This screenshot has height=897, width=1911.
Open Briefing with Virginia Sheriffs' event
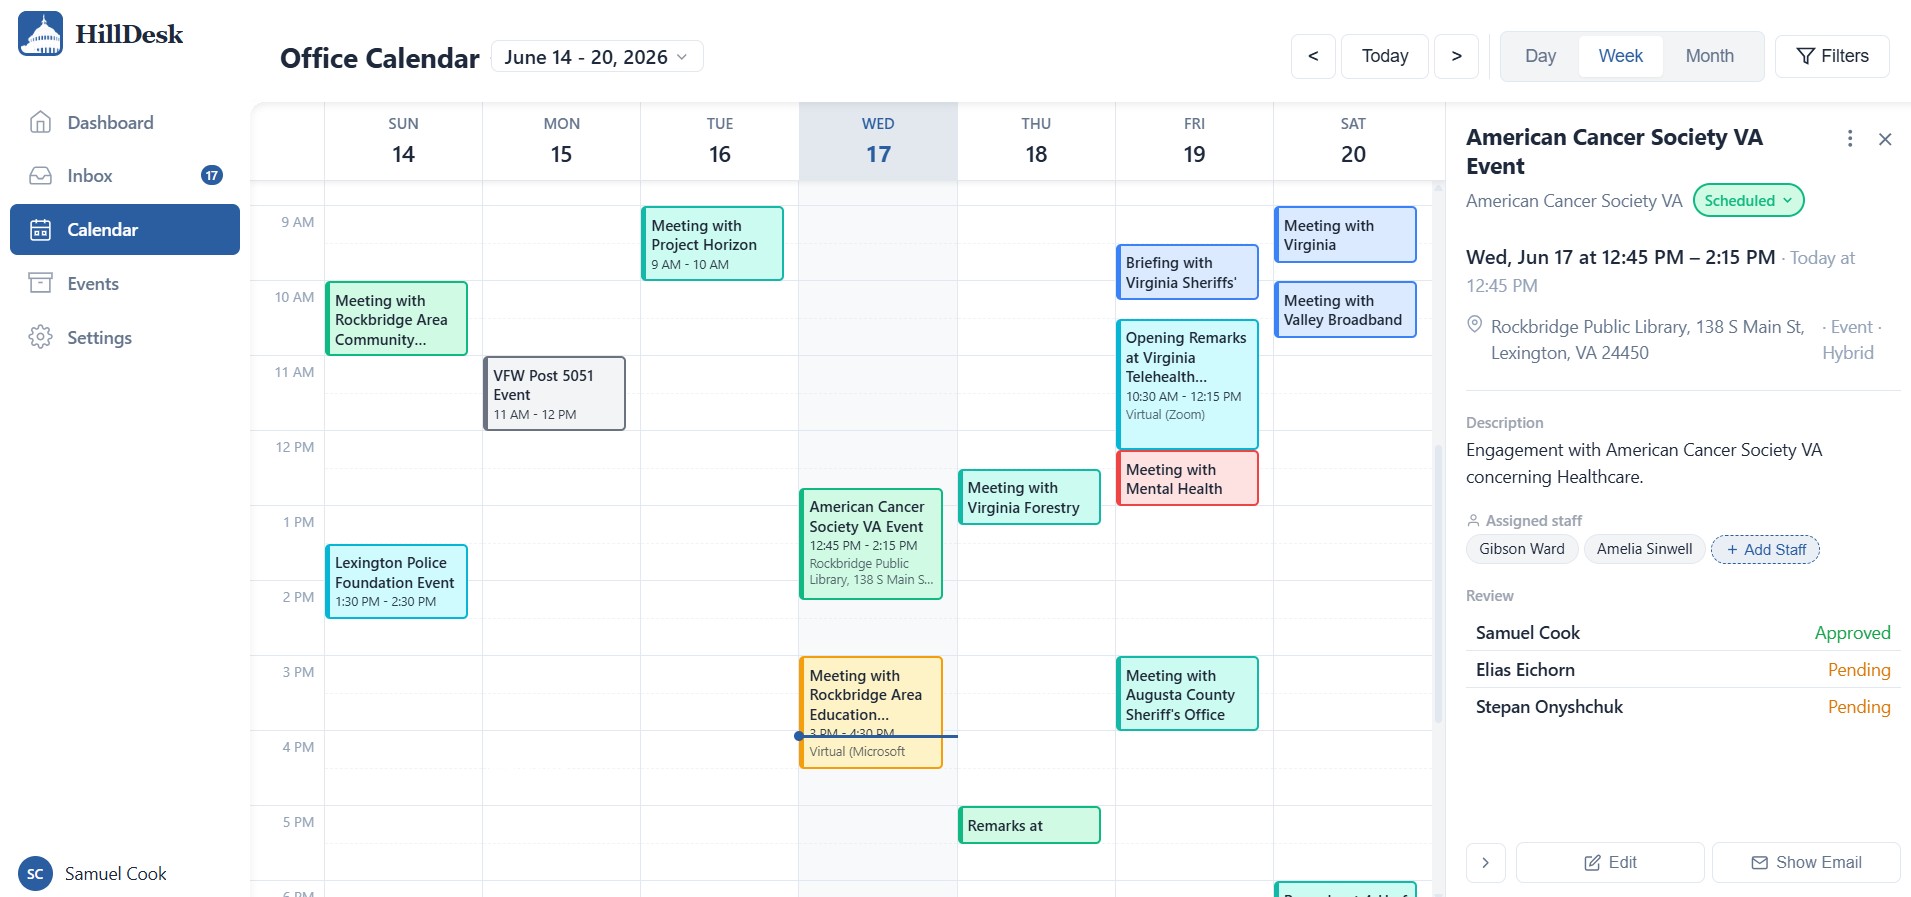[x=1187, y=272]
